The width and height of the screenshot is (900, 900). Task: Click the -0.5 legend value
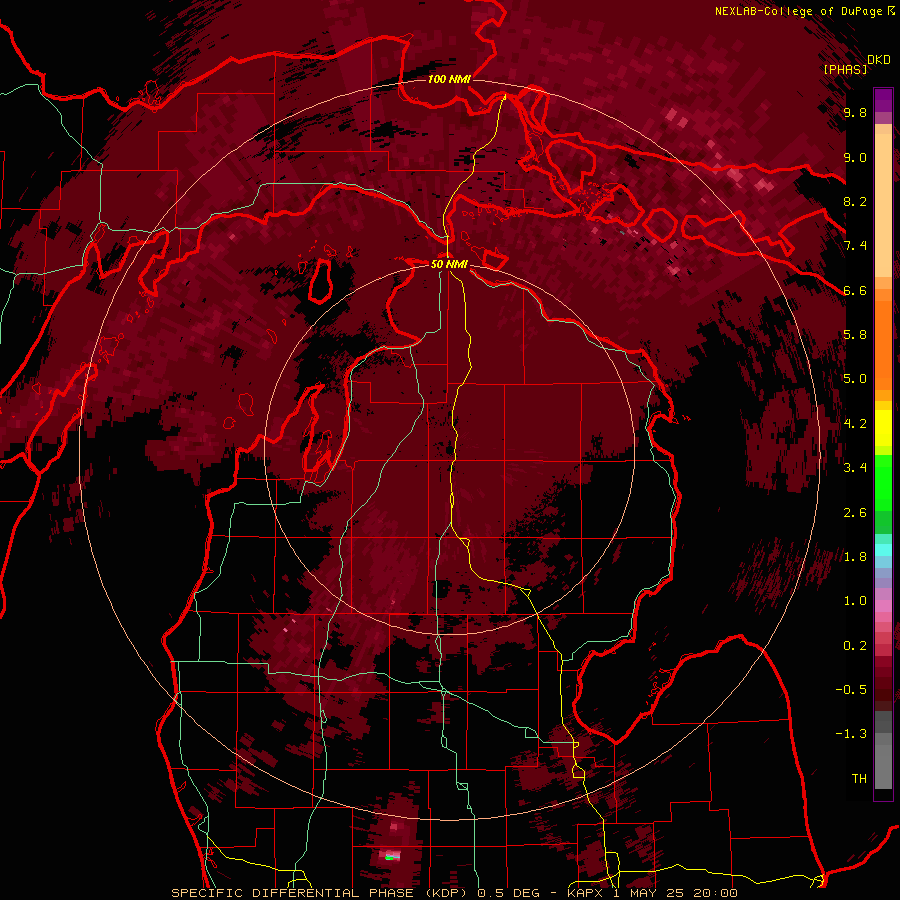tap(852, 690)
